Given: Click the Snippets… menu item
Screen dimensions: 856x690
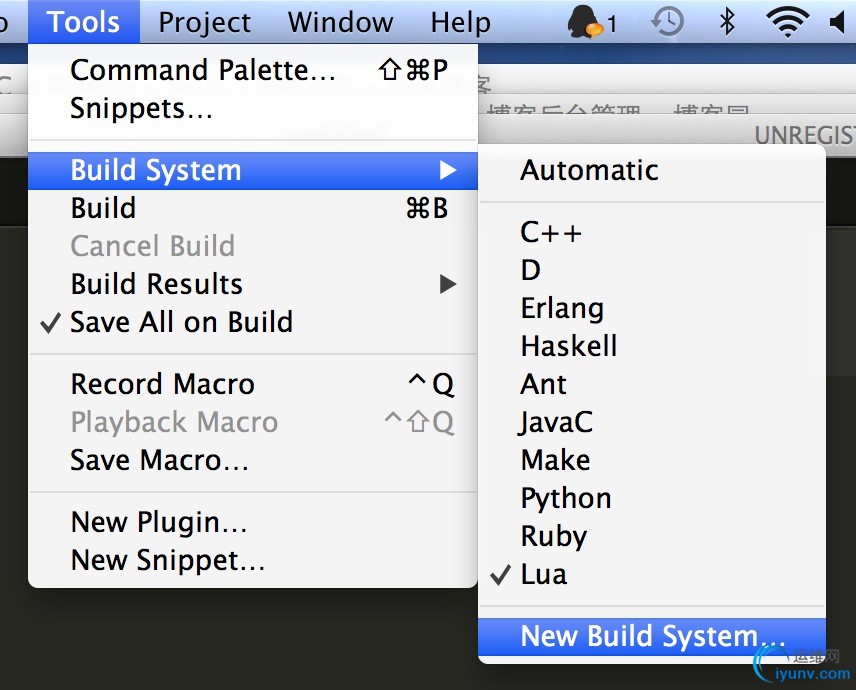Looking at the screenshot, I should click(x=141, y=108).
